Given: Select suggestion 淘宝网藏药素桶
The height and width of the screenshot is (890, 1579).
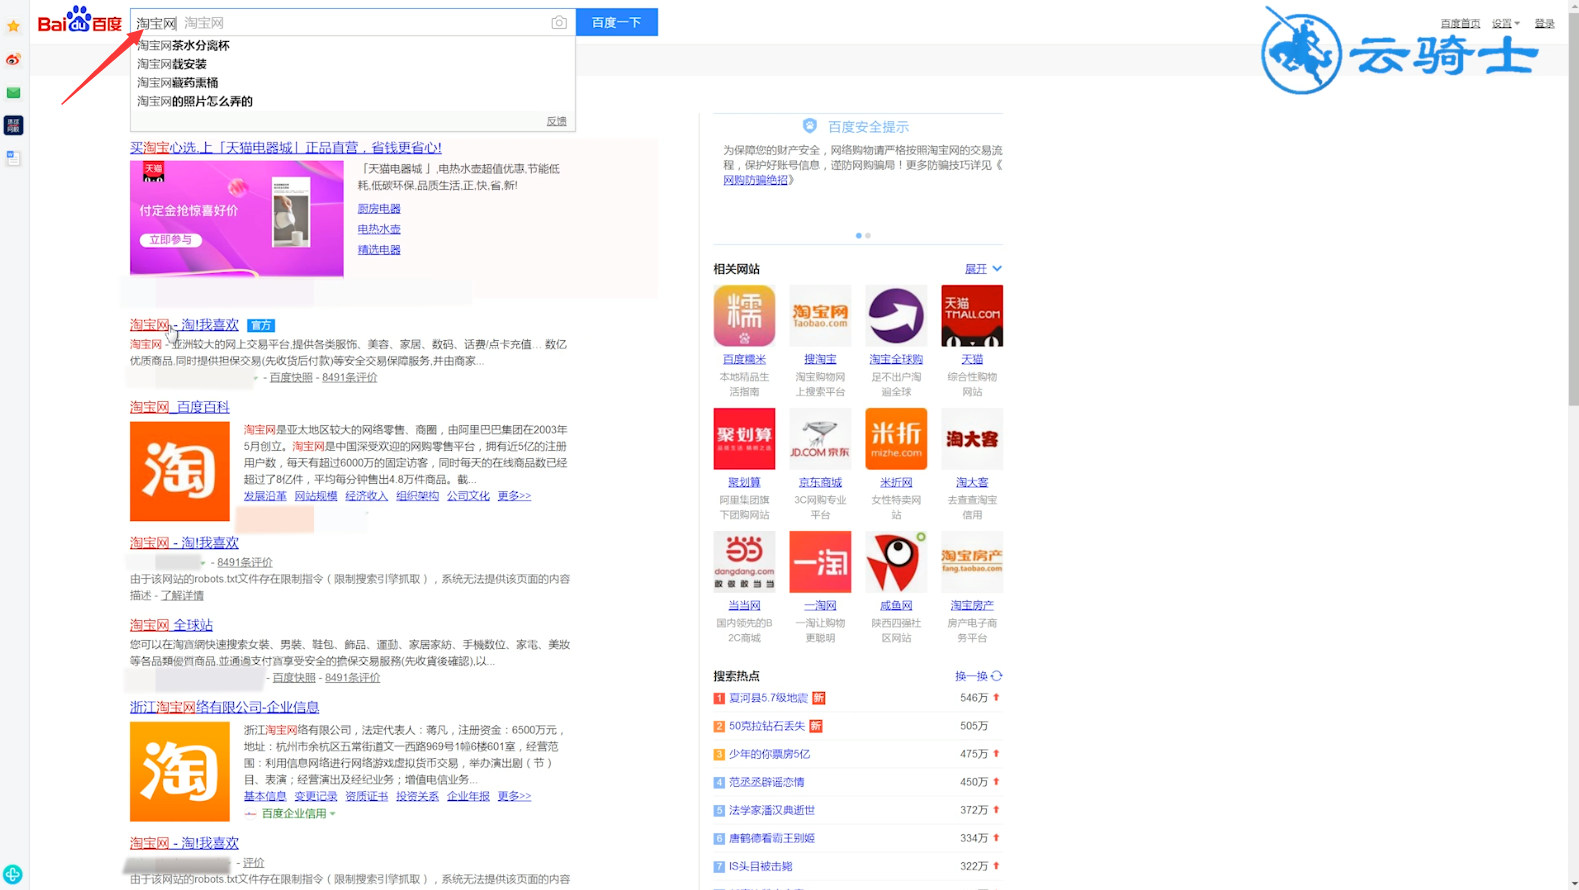Looking at the screenshot, I should [177, 83].
